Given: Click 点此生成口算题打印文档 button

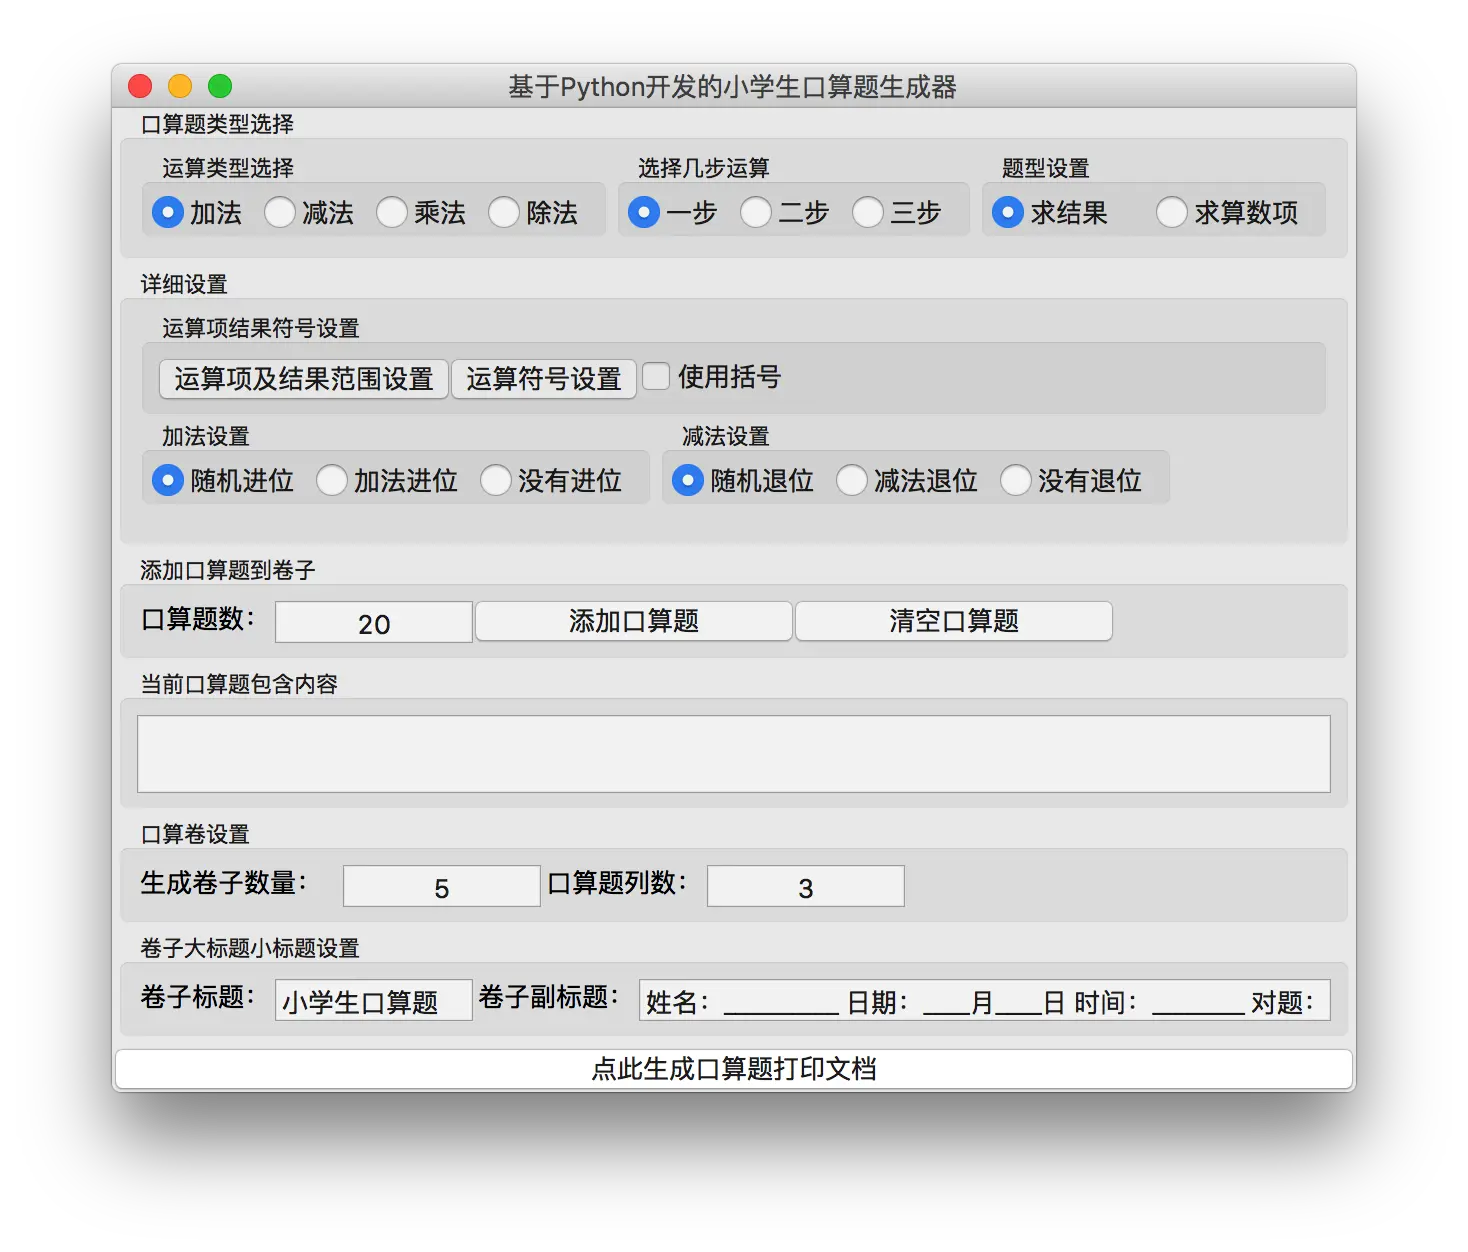Looking at the screenshot, I should [x=734, y=1069].
